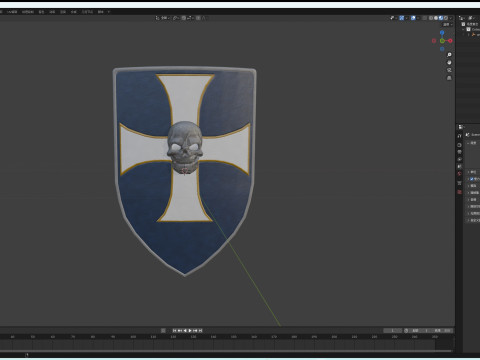The image size is (480, 360).
Task: Toggle the Gravity panel checkbox
Action: coord(471,179)
